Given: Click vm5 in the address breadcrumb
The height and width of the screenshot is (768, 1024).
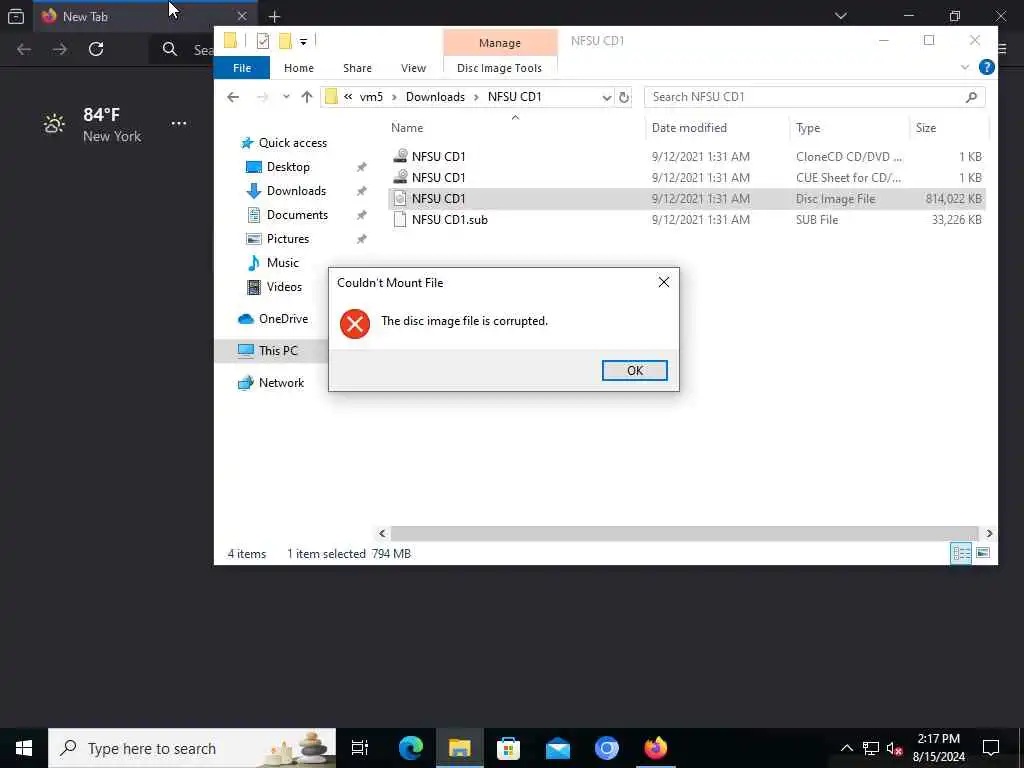Looking at the screenshot, I should click(x=371, y=97).
